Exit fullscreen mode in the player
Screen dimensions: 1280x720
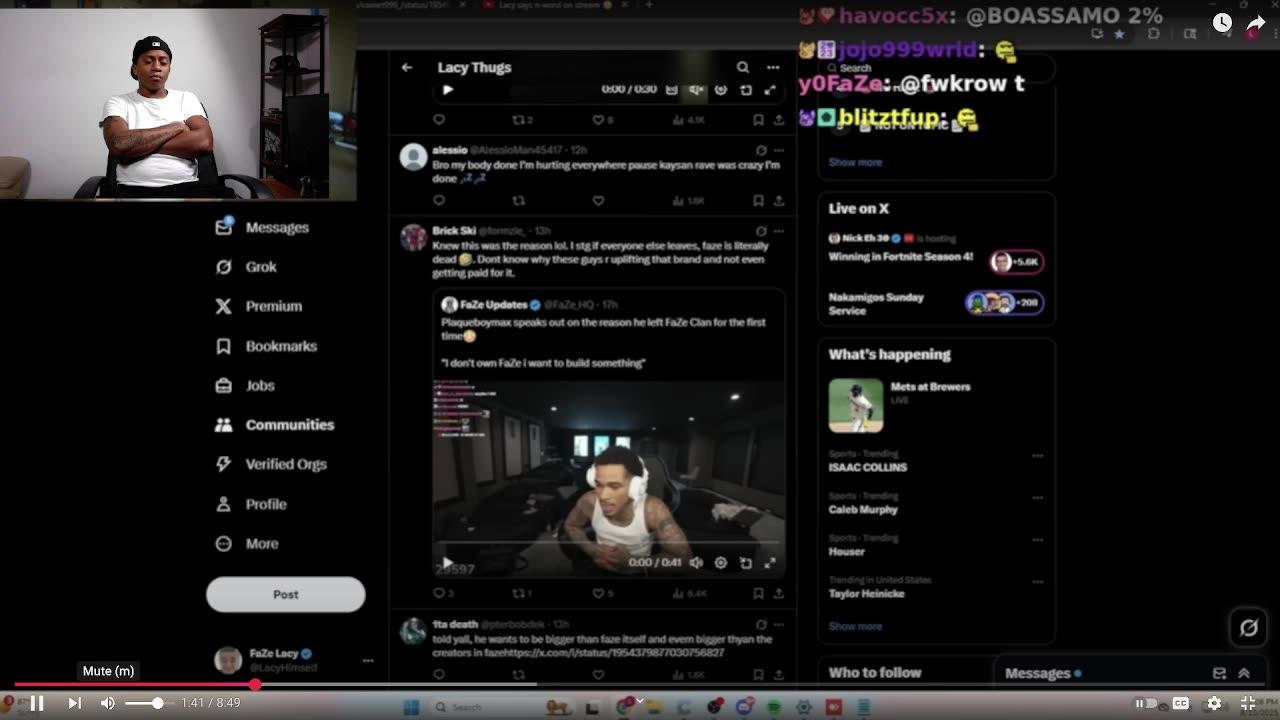tap(1248, 703)
